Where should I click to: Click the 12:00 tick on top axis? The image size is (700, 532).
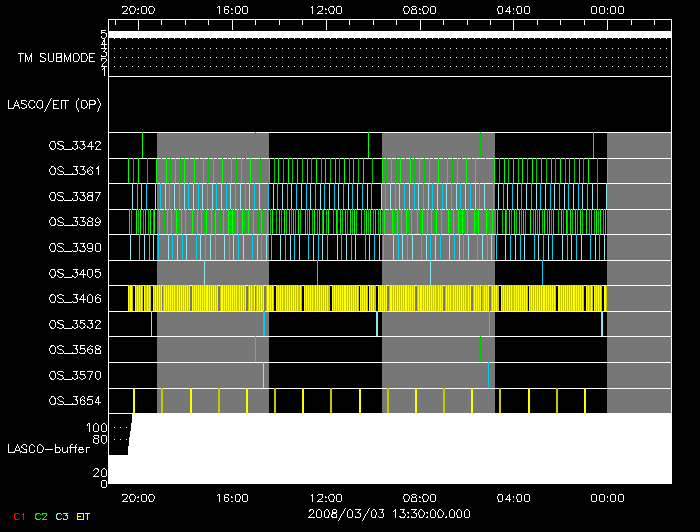click(x=326, y=9)
